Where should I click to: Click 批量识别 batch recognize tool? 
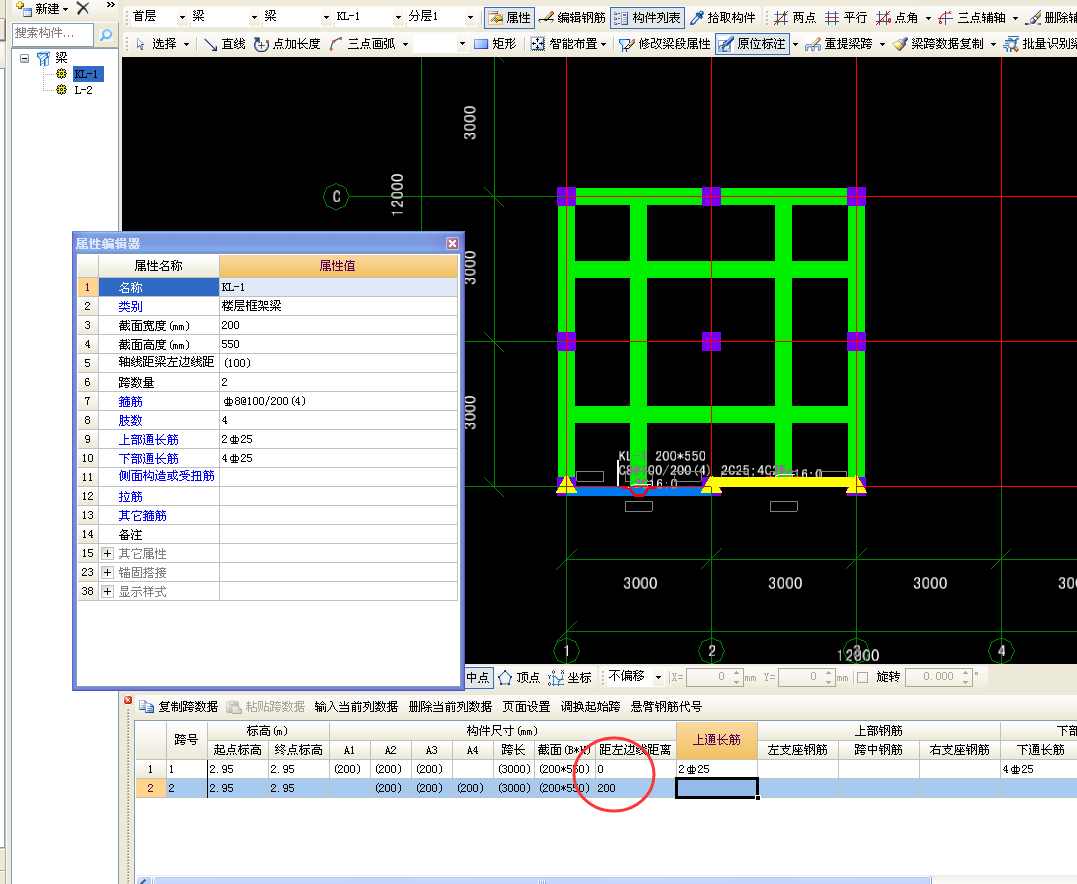point(1040,44)
